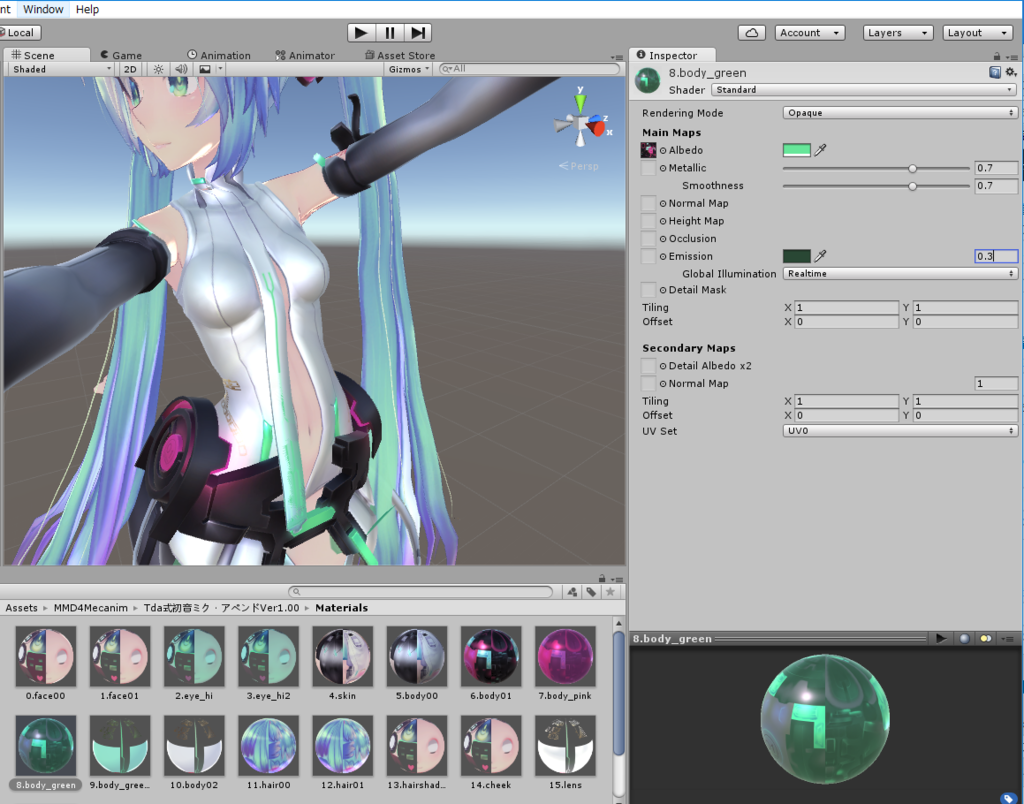Open the Layout dropdown
Viewport: 1024px width, 804px height.
(x=978, y=33)
